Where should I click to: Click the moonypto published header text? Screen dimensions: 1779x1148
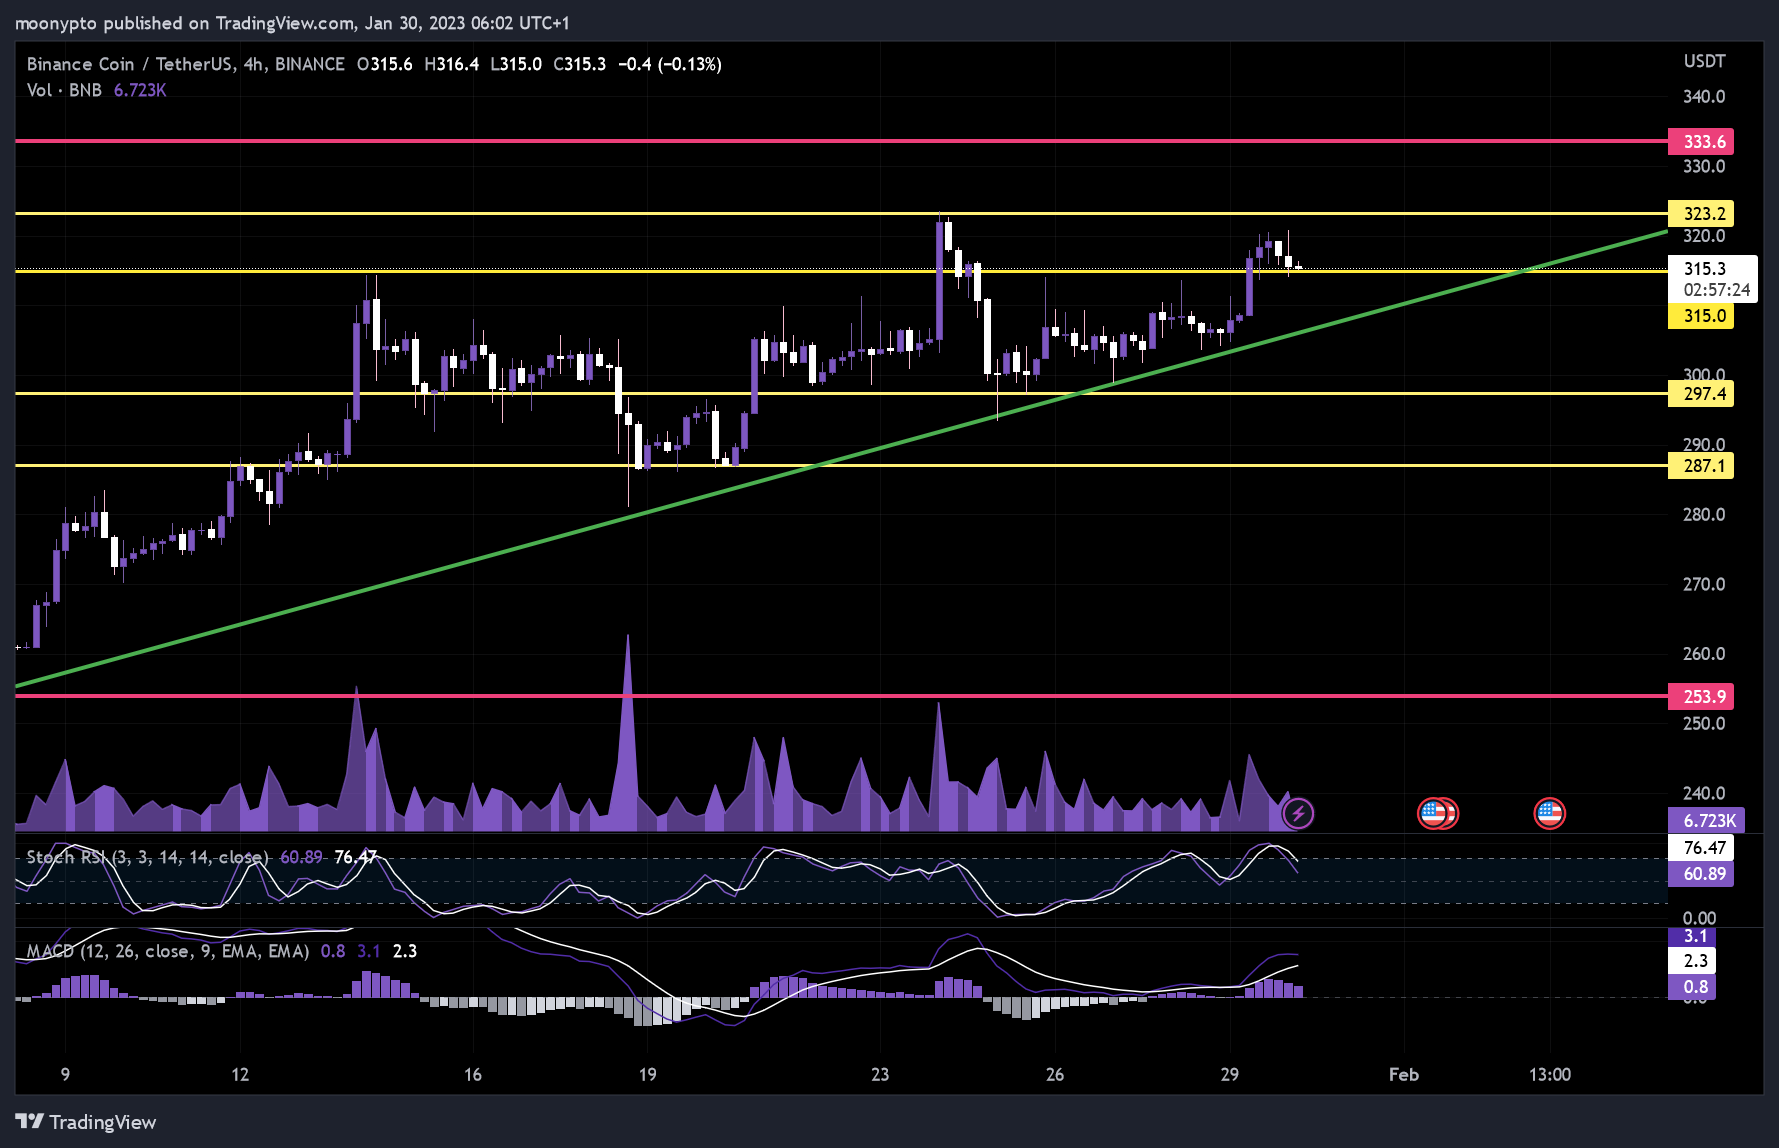pos(292,23)
